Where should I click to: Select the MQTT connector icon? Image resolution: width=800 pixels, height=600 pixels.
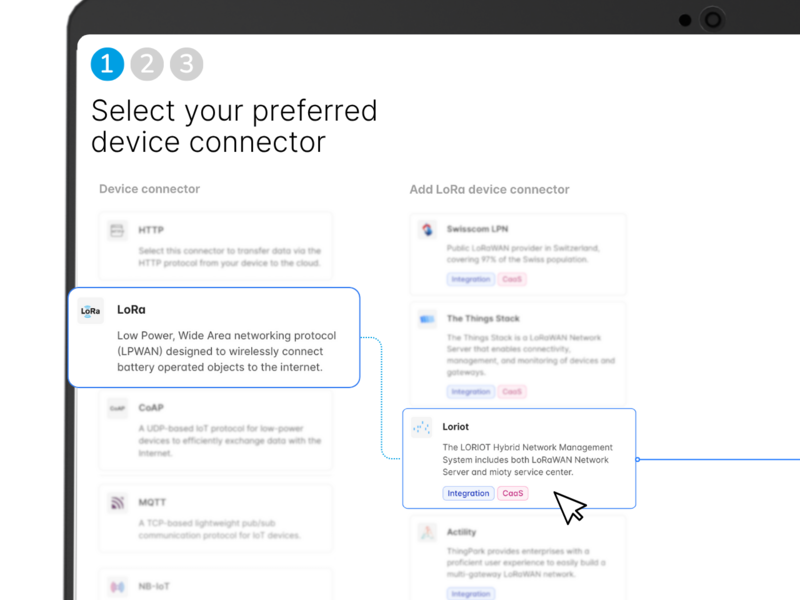coord(117,503)
